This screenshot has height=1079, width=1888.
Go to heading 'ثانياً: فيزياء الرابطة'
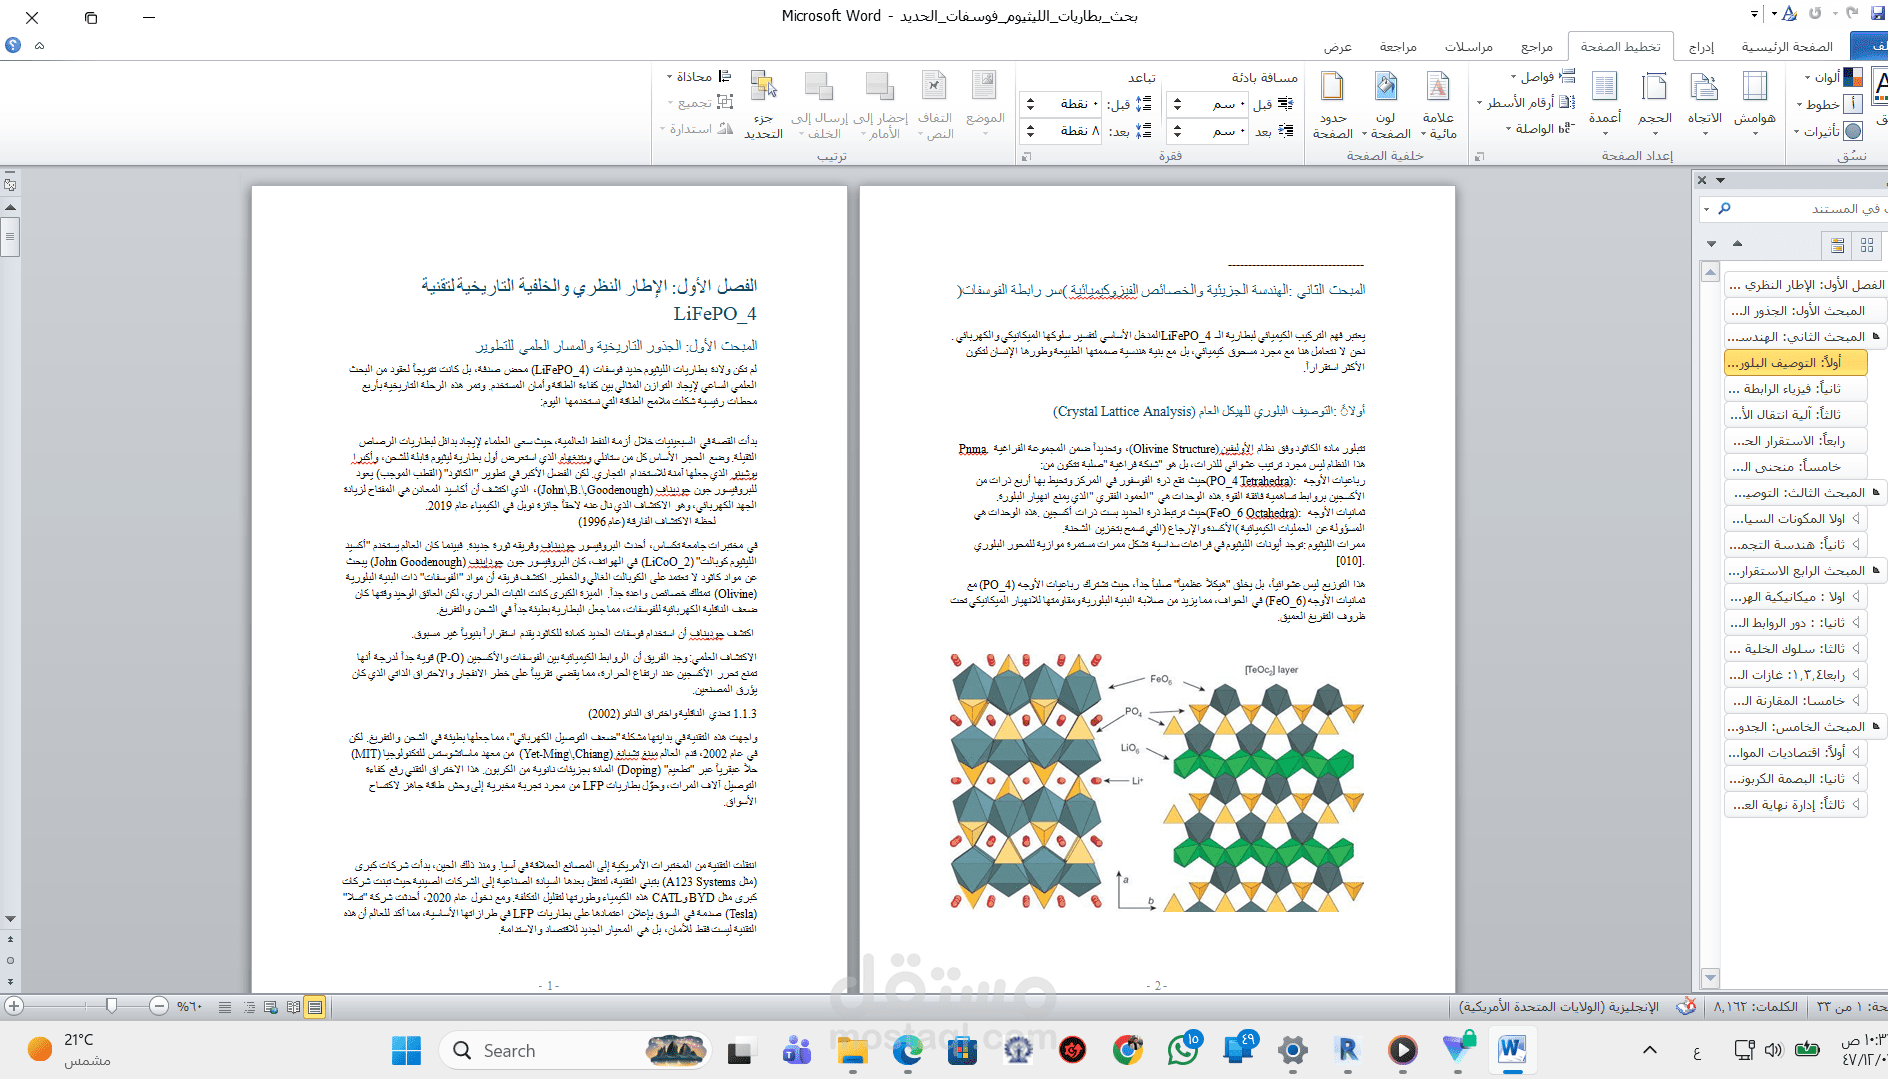point(1796,389)
